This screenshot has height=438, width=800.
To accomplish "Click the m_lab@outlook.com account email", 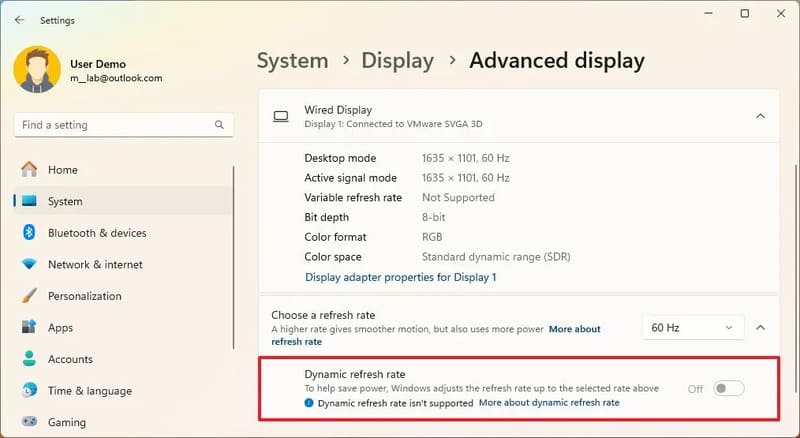I will click(116, 78).
